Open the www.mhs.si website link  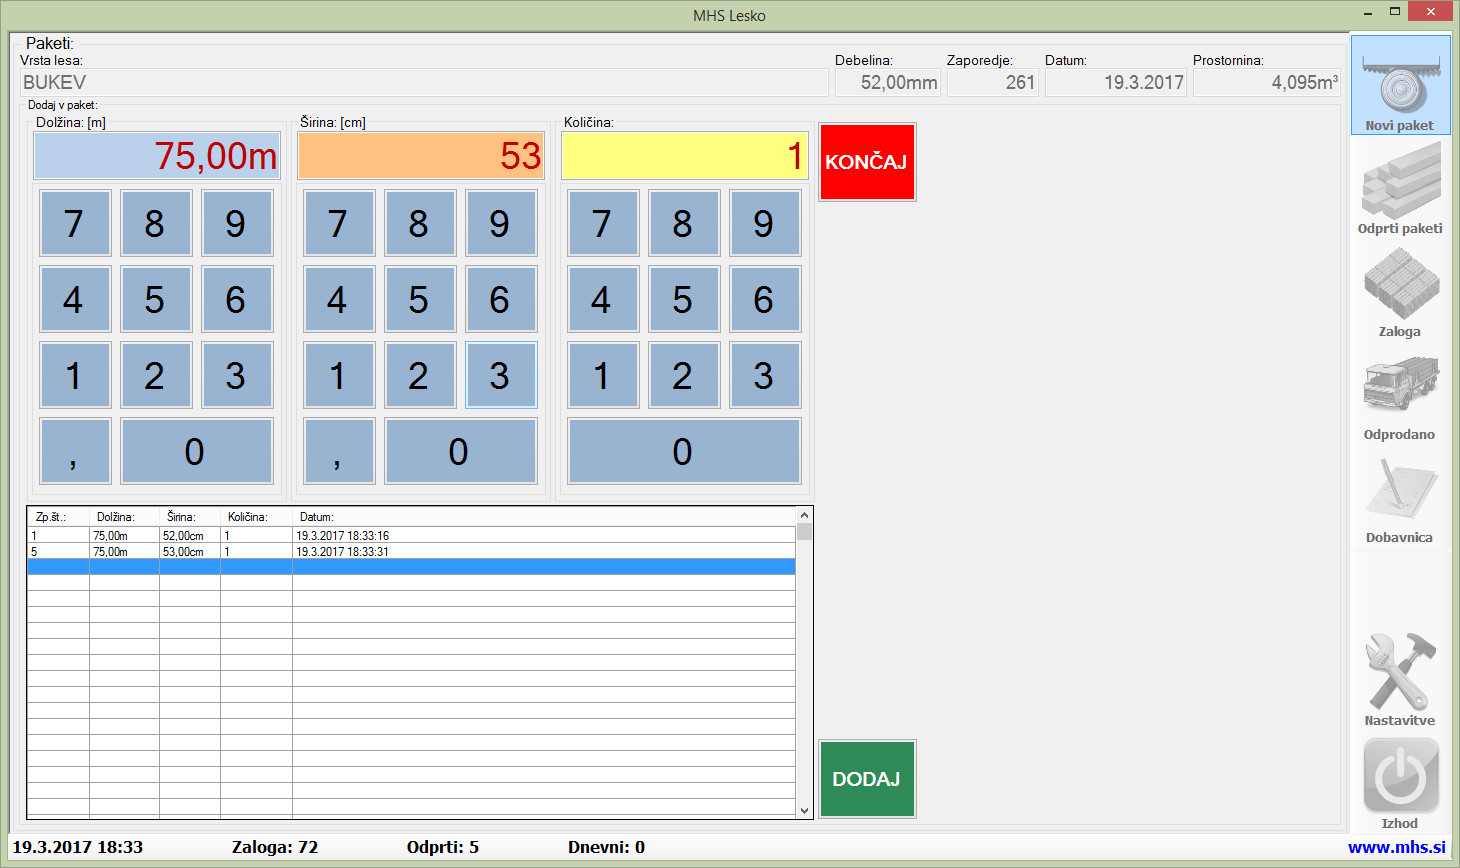(x=1396, y=847)
